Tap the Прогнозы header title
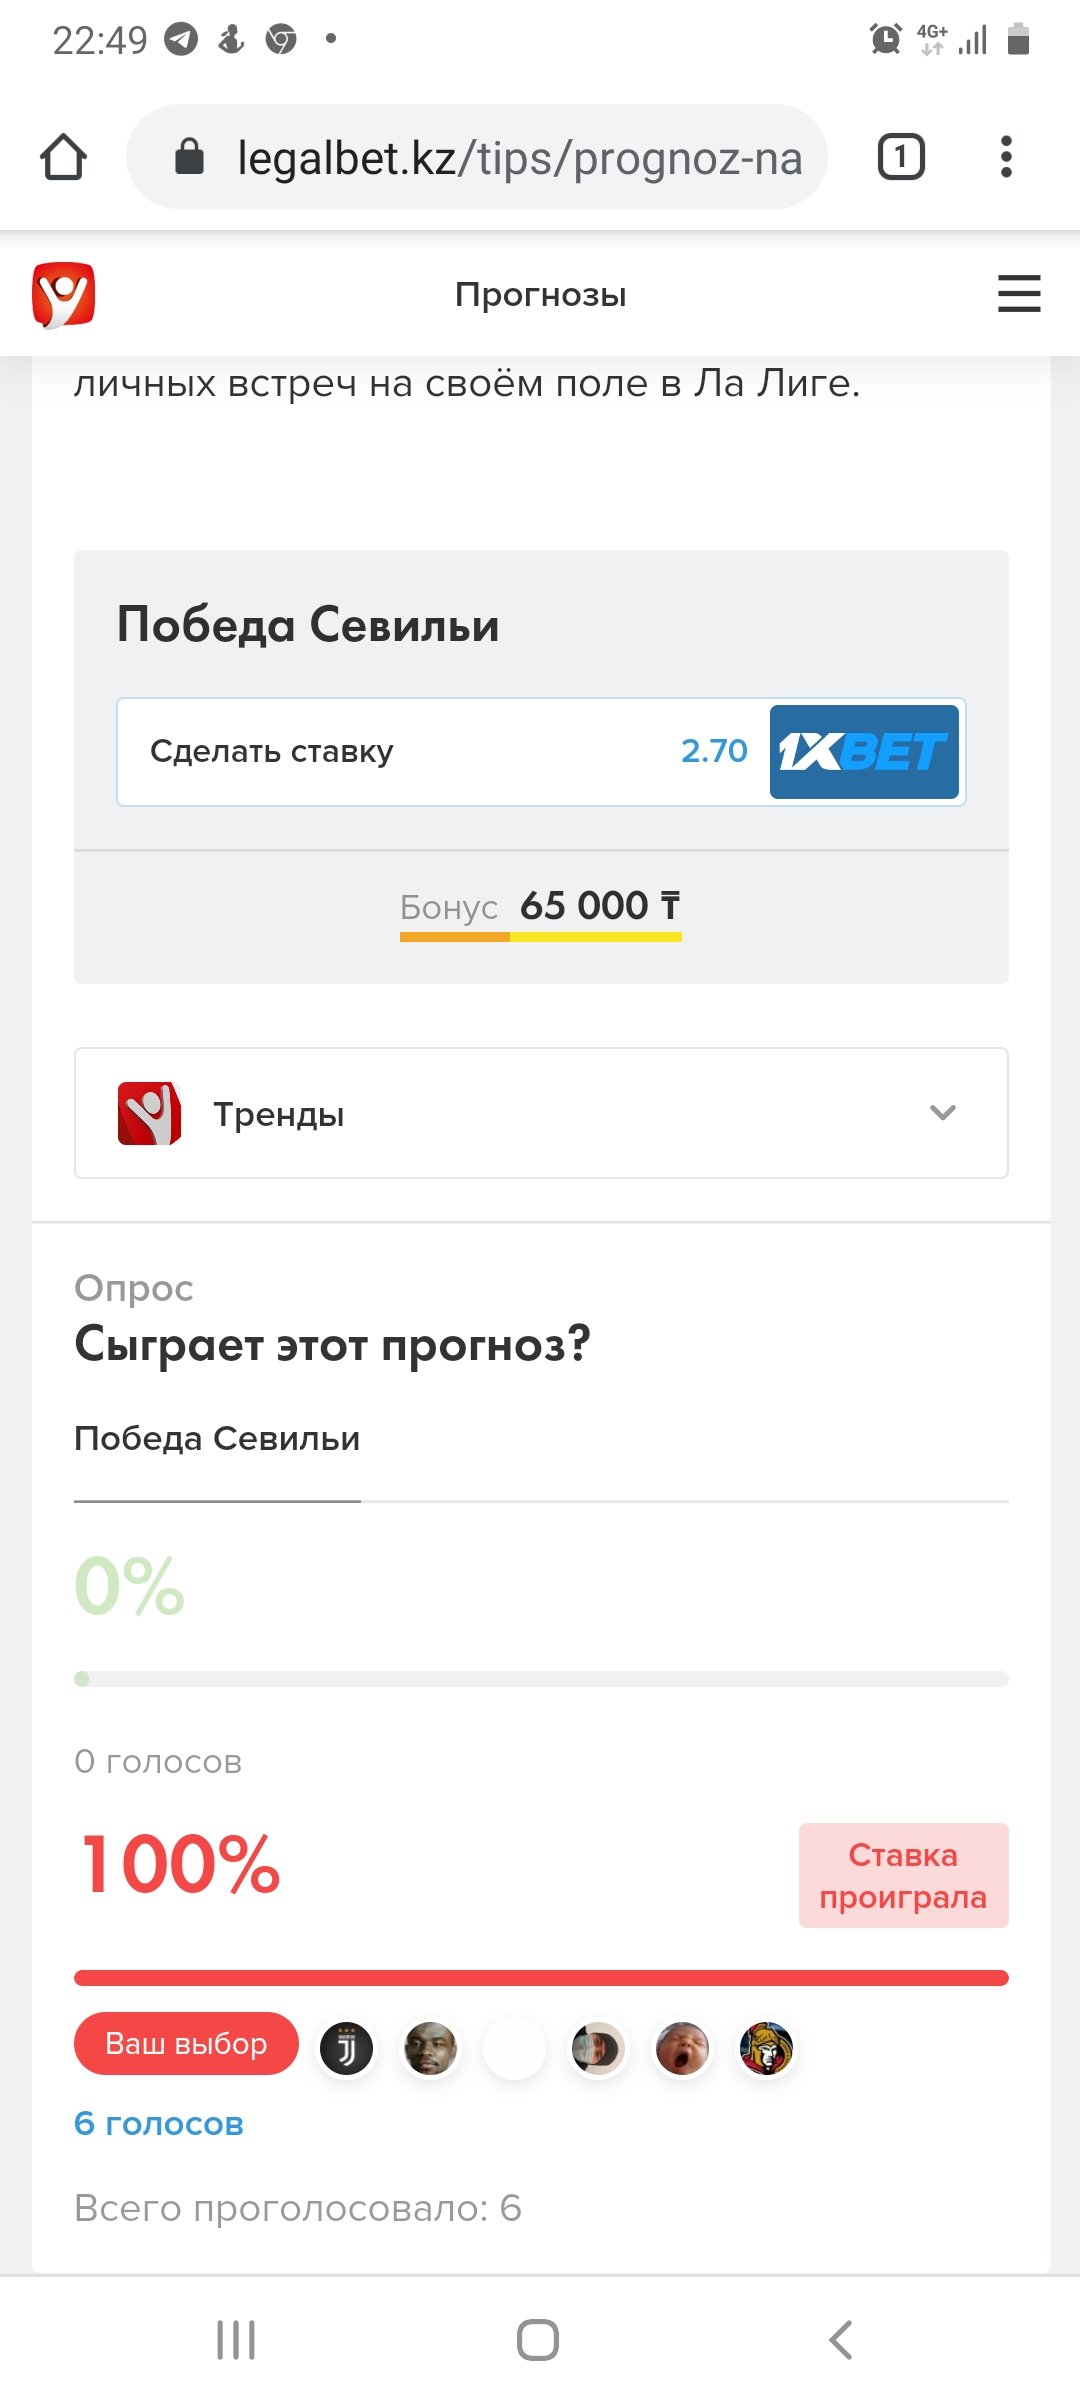Image resolution: width=1080 pixels, height=2400 pixels. point(540,295)
